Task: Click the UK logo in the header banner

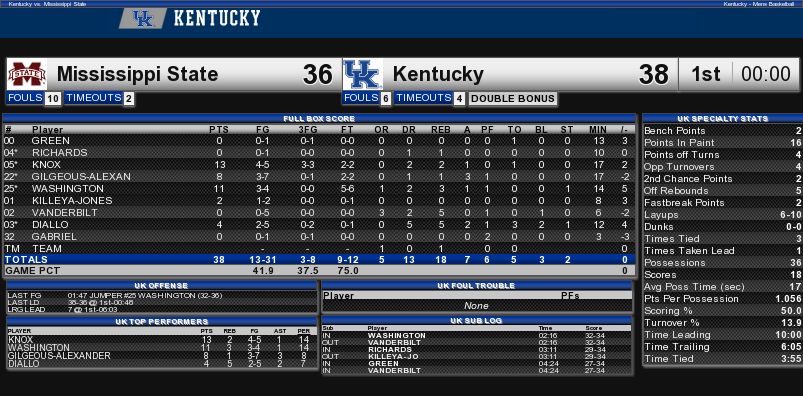Action: (142, 19)
